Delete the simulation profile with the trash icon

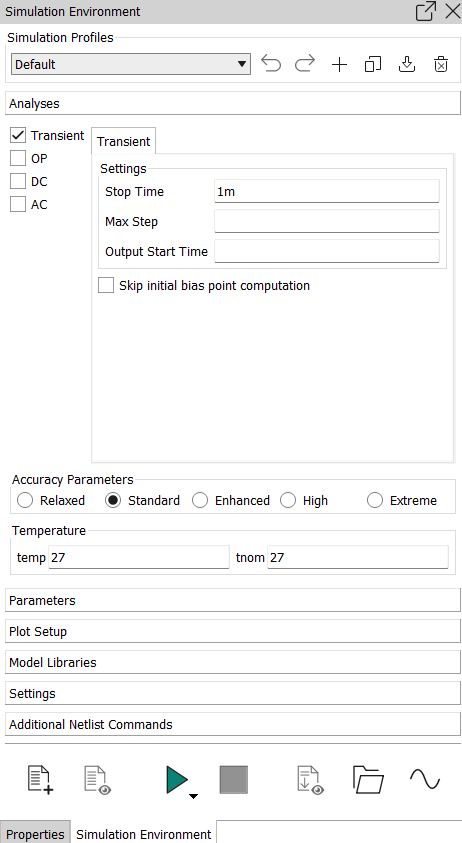click(x=441, y=65)
